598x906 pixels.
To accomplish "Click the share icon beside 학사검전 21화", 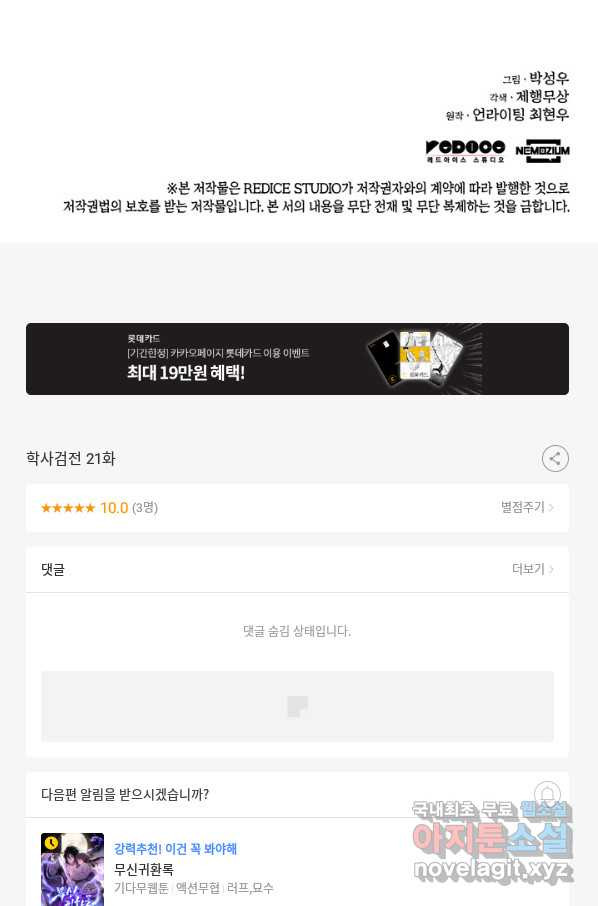I will 555,459.
